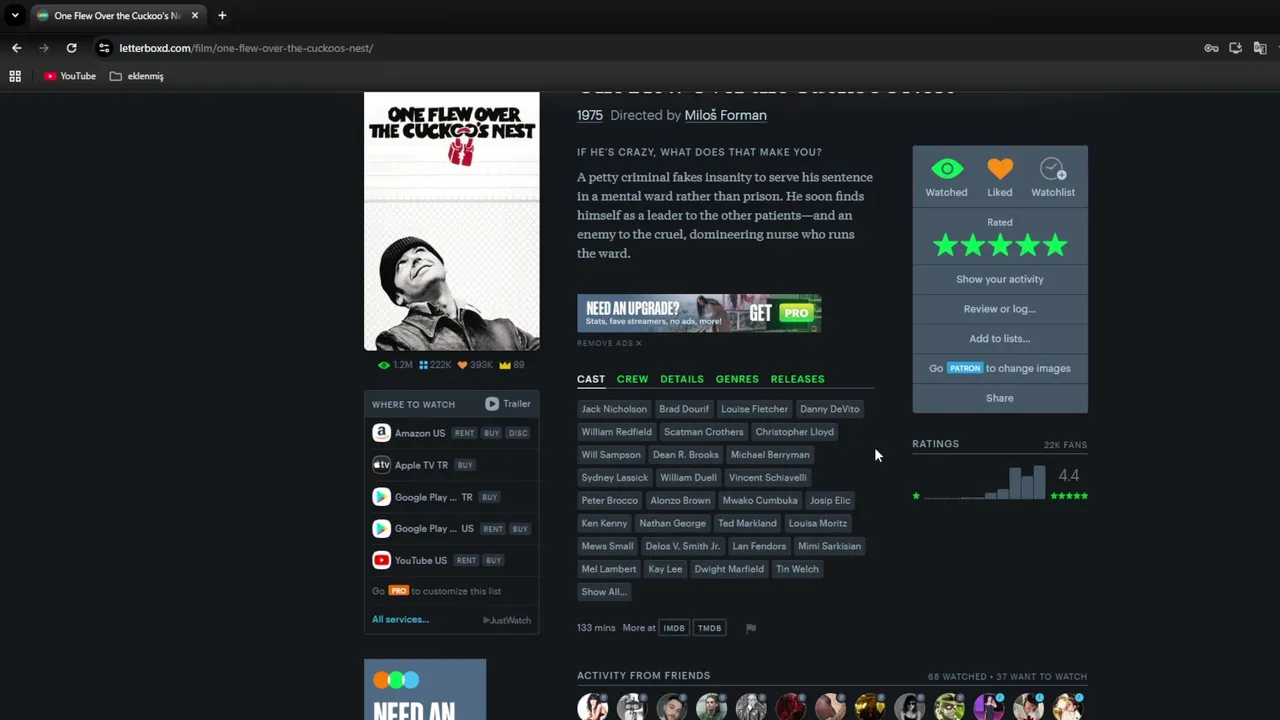This screenshot has width=1280, height=720.
Task: Click BUY for YouTube US
Action: point(493,560)
